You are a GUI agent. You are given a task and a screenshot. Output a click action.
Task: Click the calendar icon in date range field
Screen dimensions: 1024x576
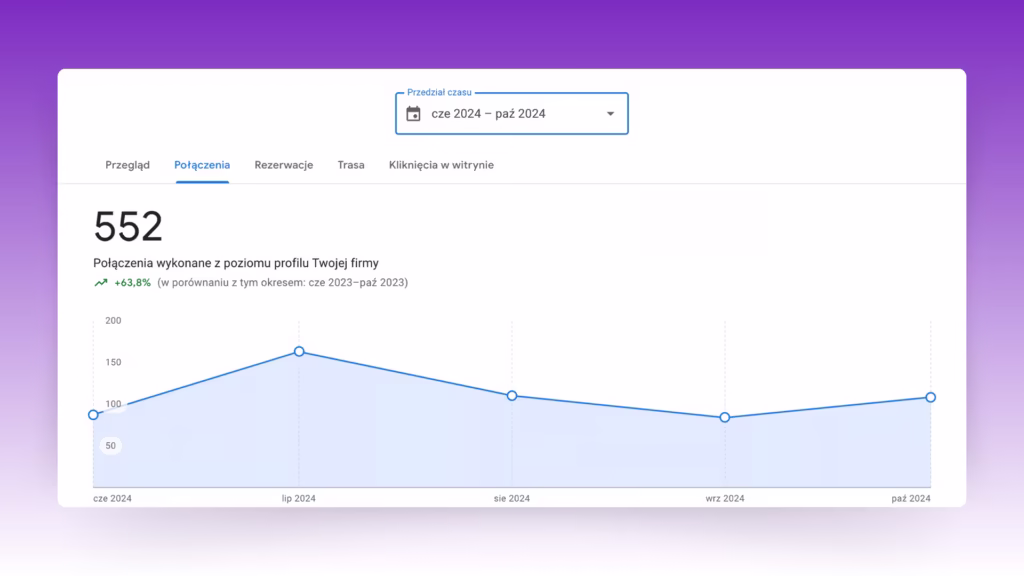413,114
